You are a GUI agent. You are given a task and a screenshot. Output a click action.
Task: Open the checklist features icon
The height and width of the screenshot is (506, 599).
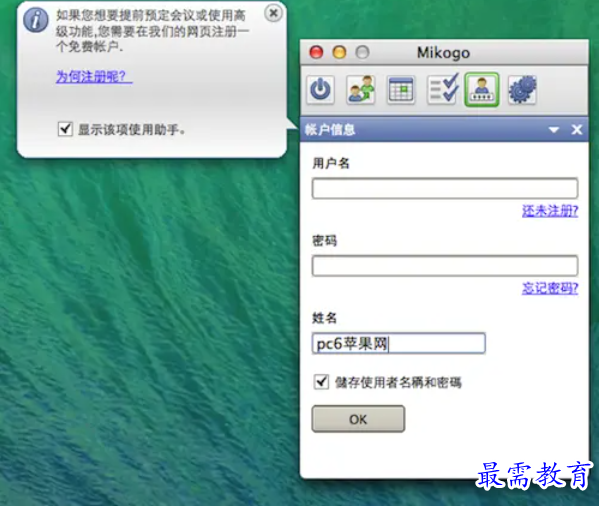[442, 89]
